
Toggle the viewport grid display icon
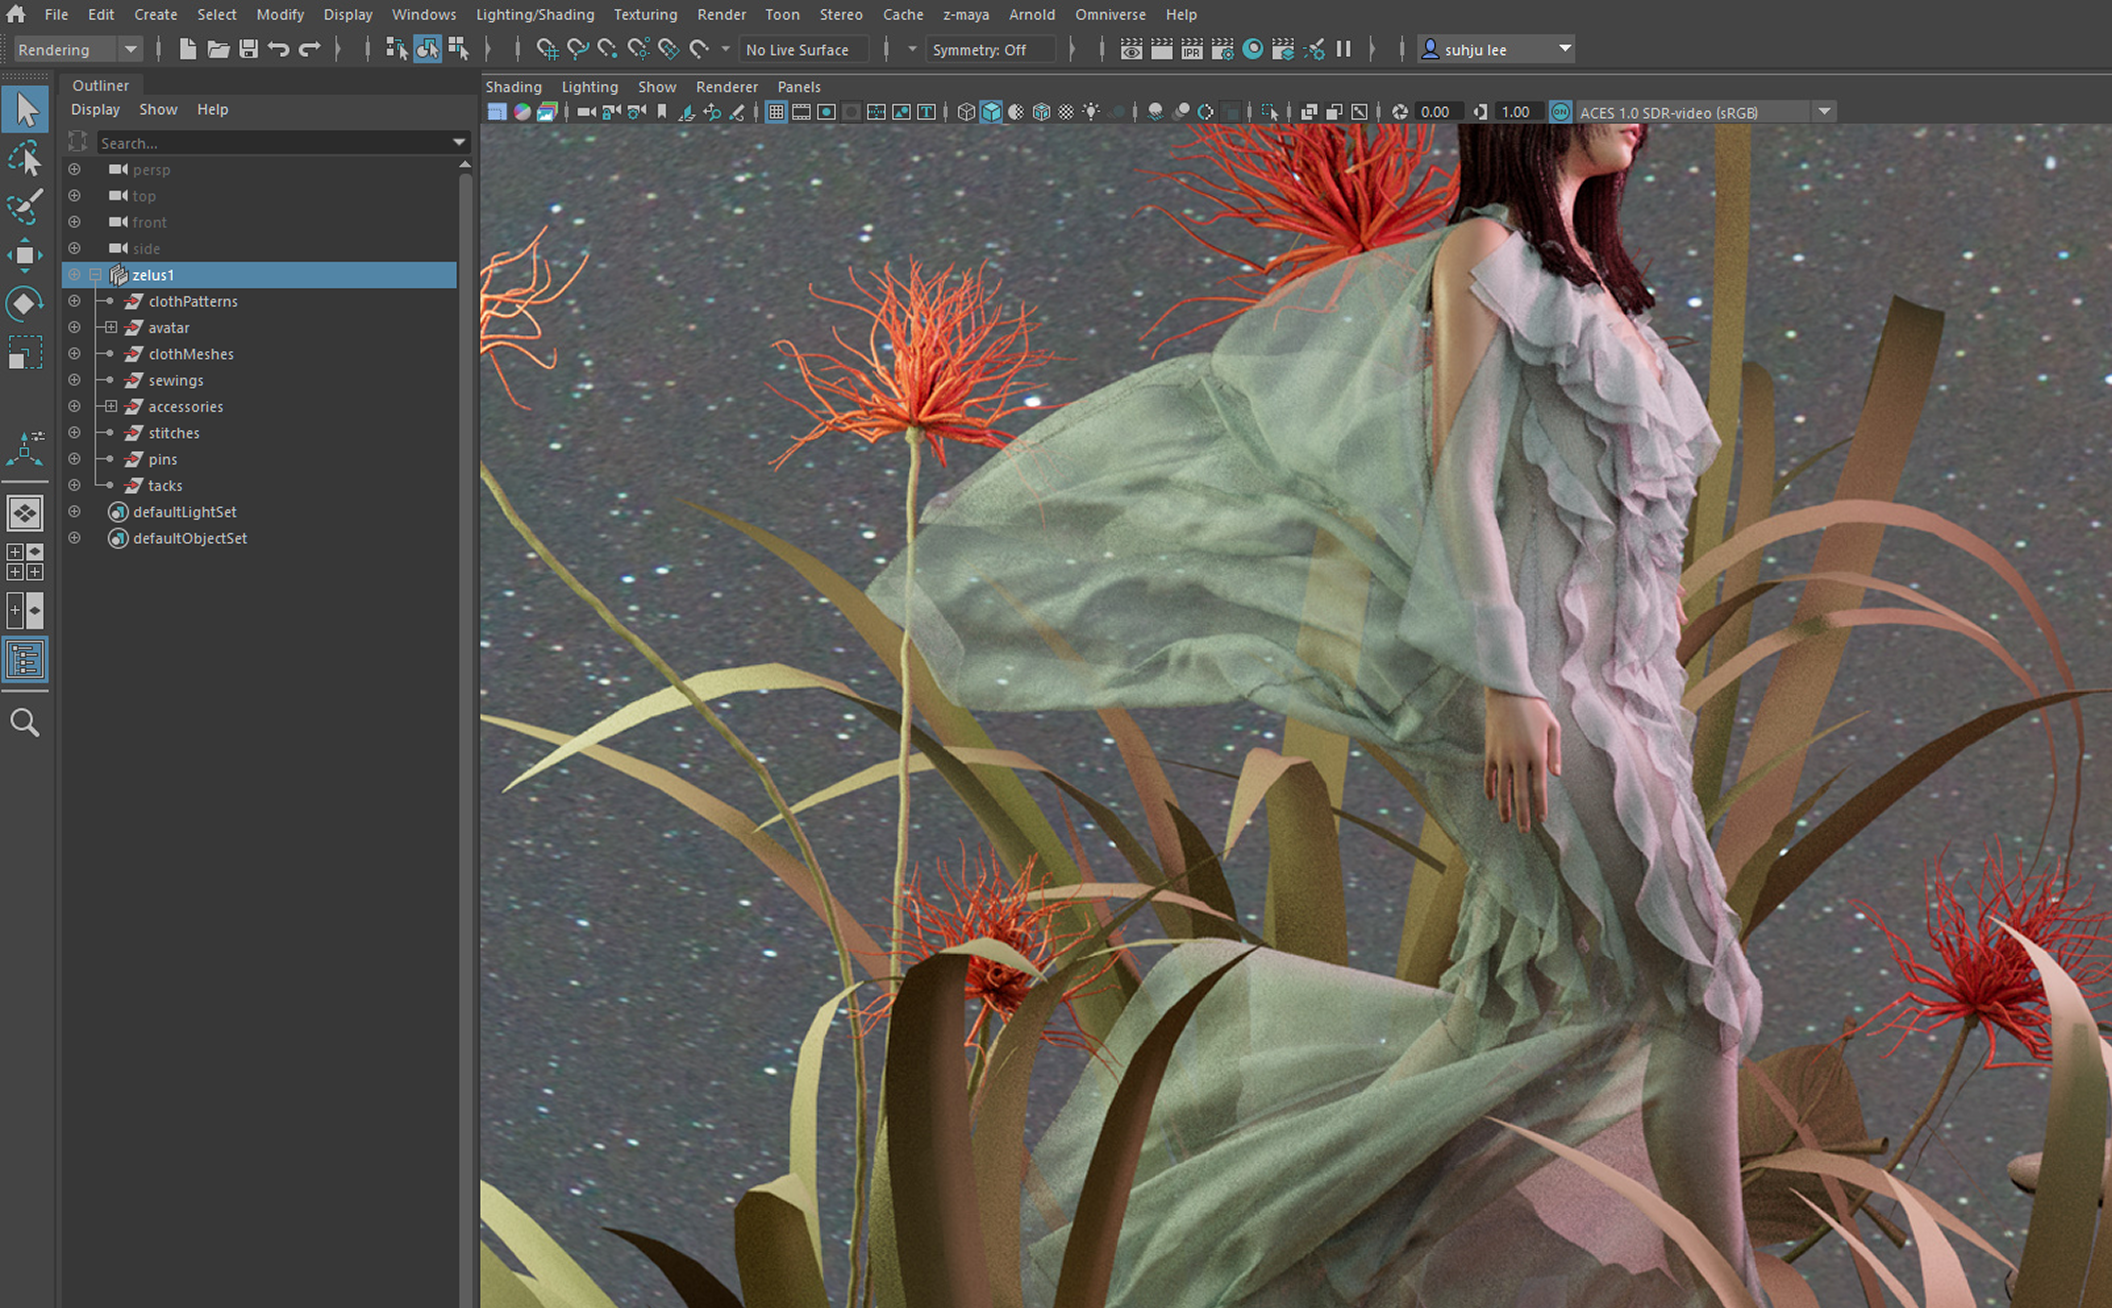coord(776,112)
